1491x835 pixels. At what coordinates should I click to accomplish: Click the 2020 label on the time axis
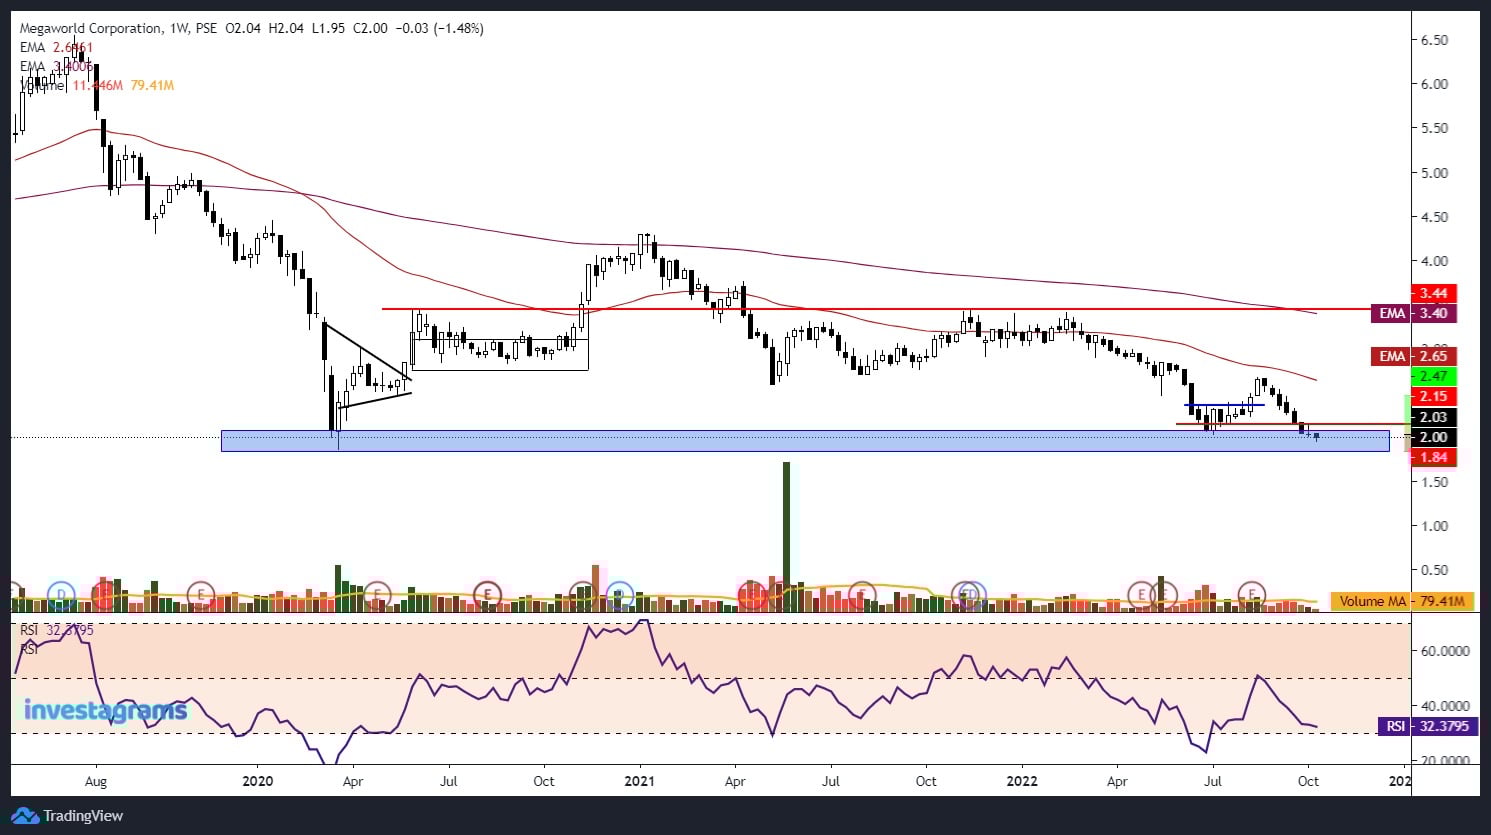coord(257,781)
